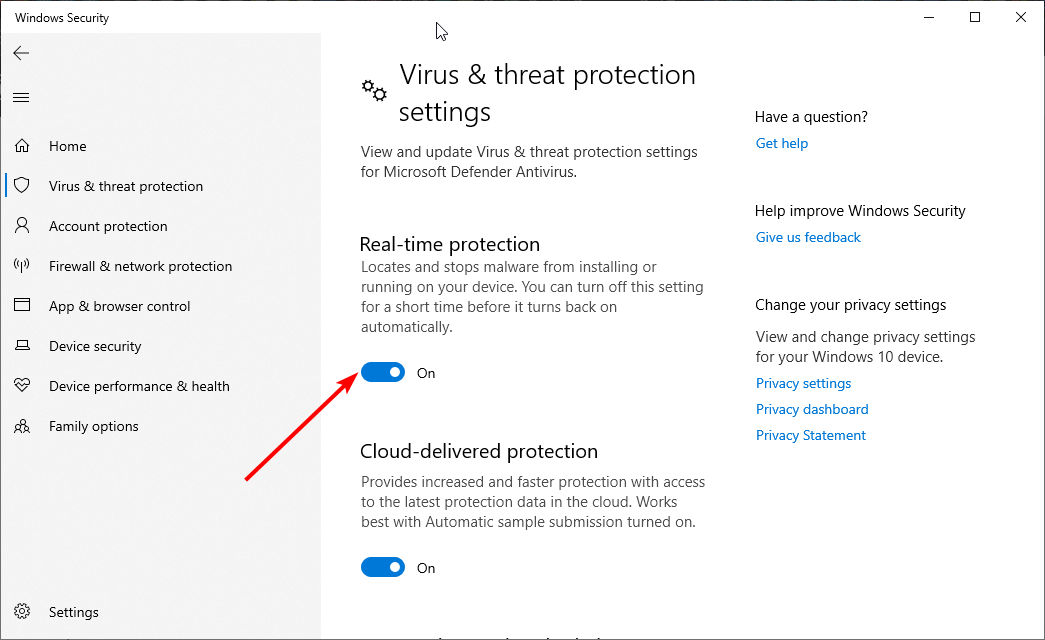Click the Family options people icon
The height and width of the screenshot is (640, 1045).
point(22,426)
